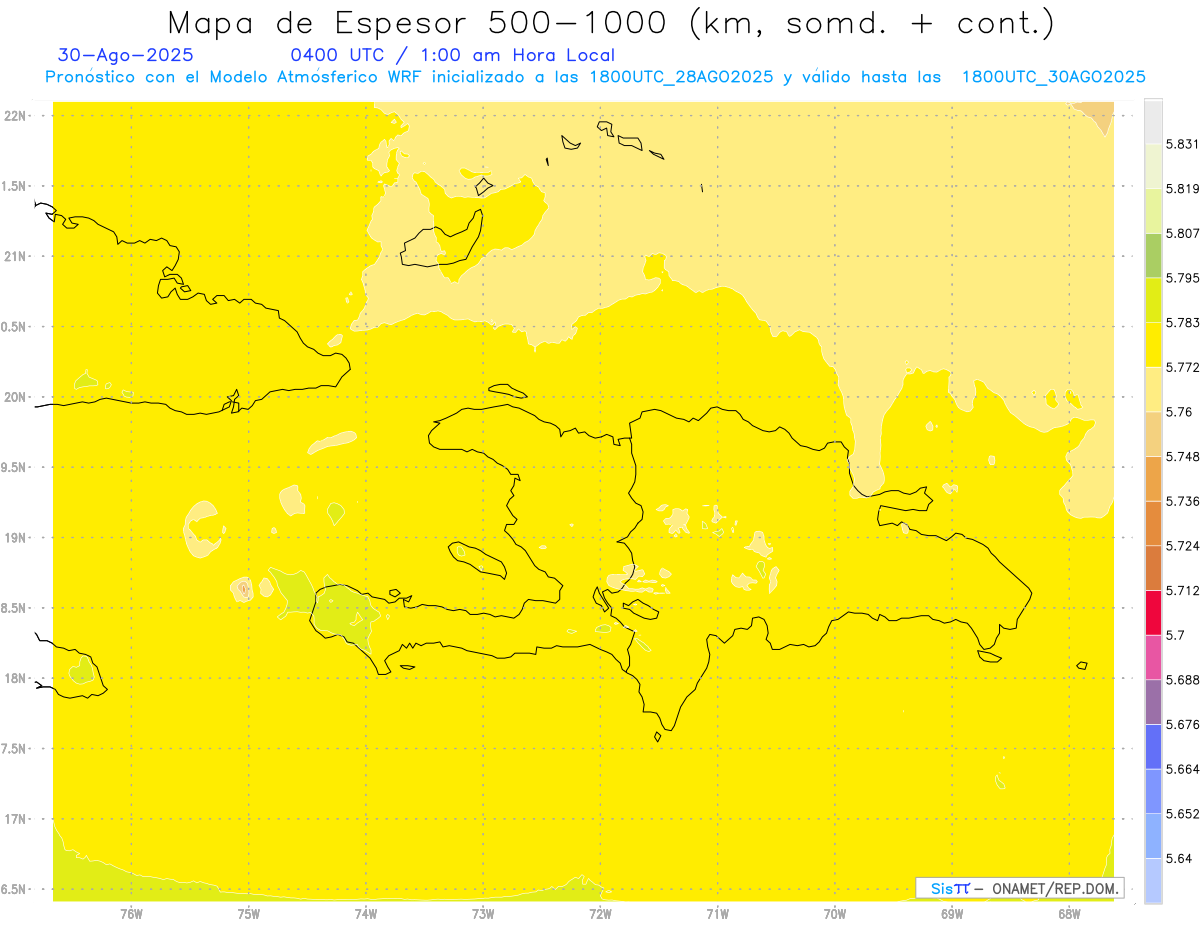Select the longitude label '74W'
Viewport: 1200px width, 927px height.
coord(365,913)
